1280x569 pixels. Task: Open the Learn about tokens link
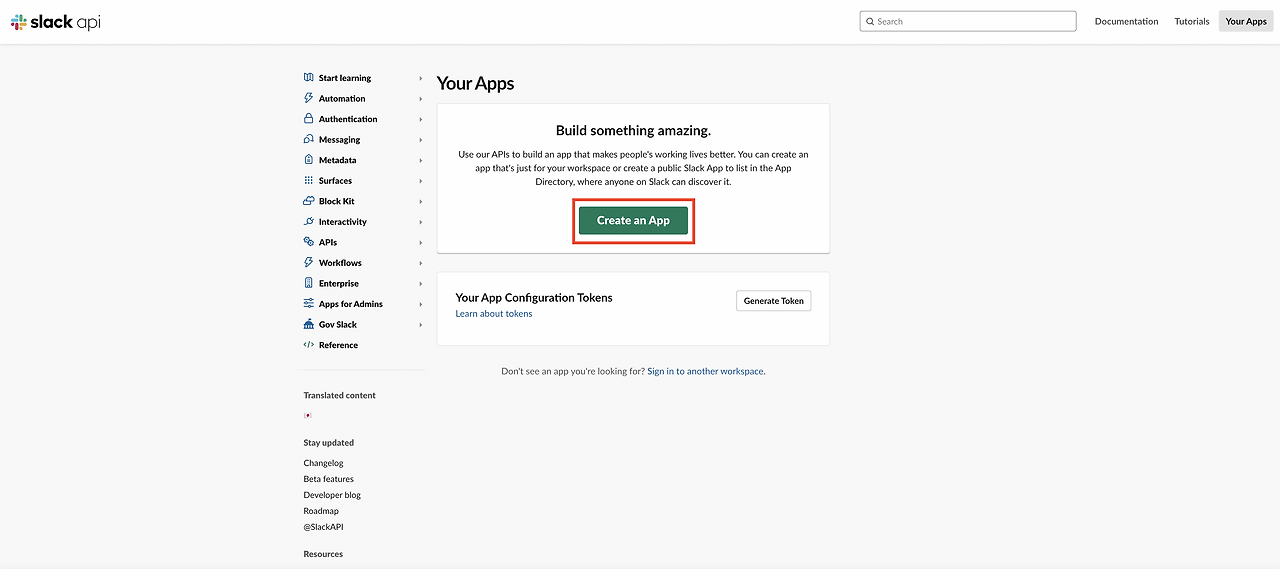(494, 314)
